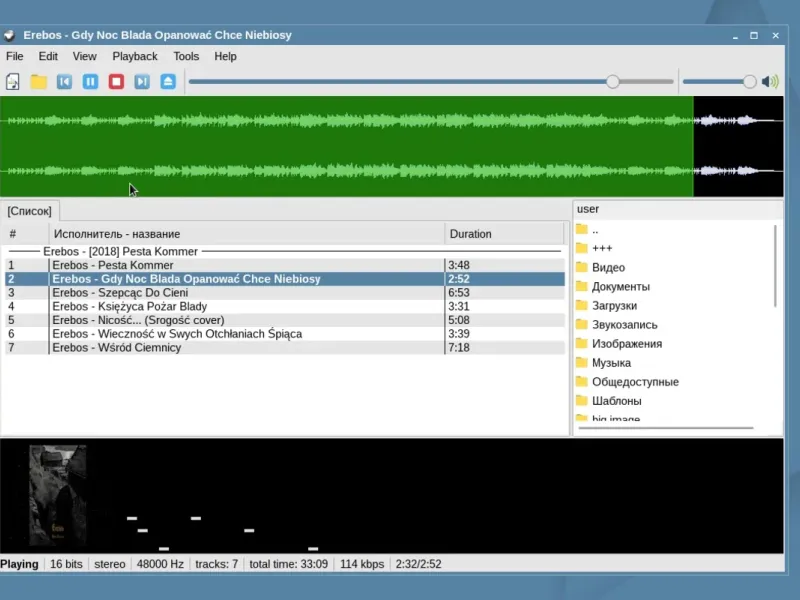Click the eject toolbar icon
The image size is (800, 600).
(168, 82)
